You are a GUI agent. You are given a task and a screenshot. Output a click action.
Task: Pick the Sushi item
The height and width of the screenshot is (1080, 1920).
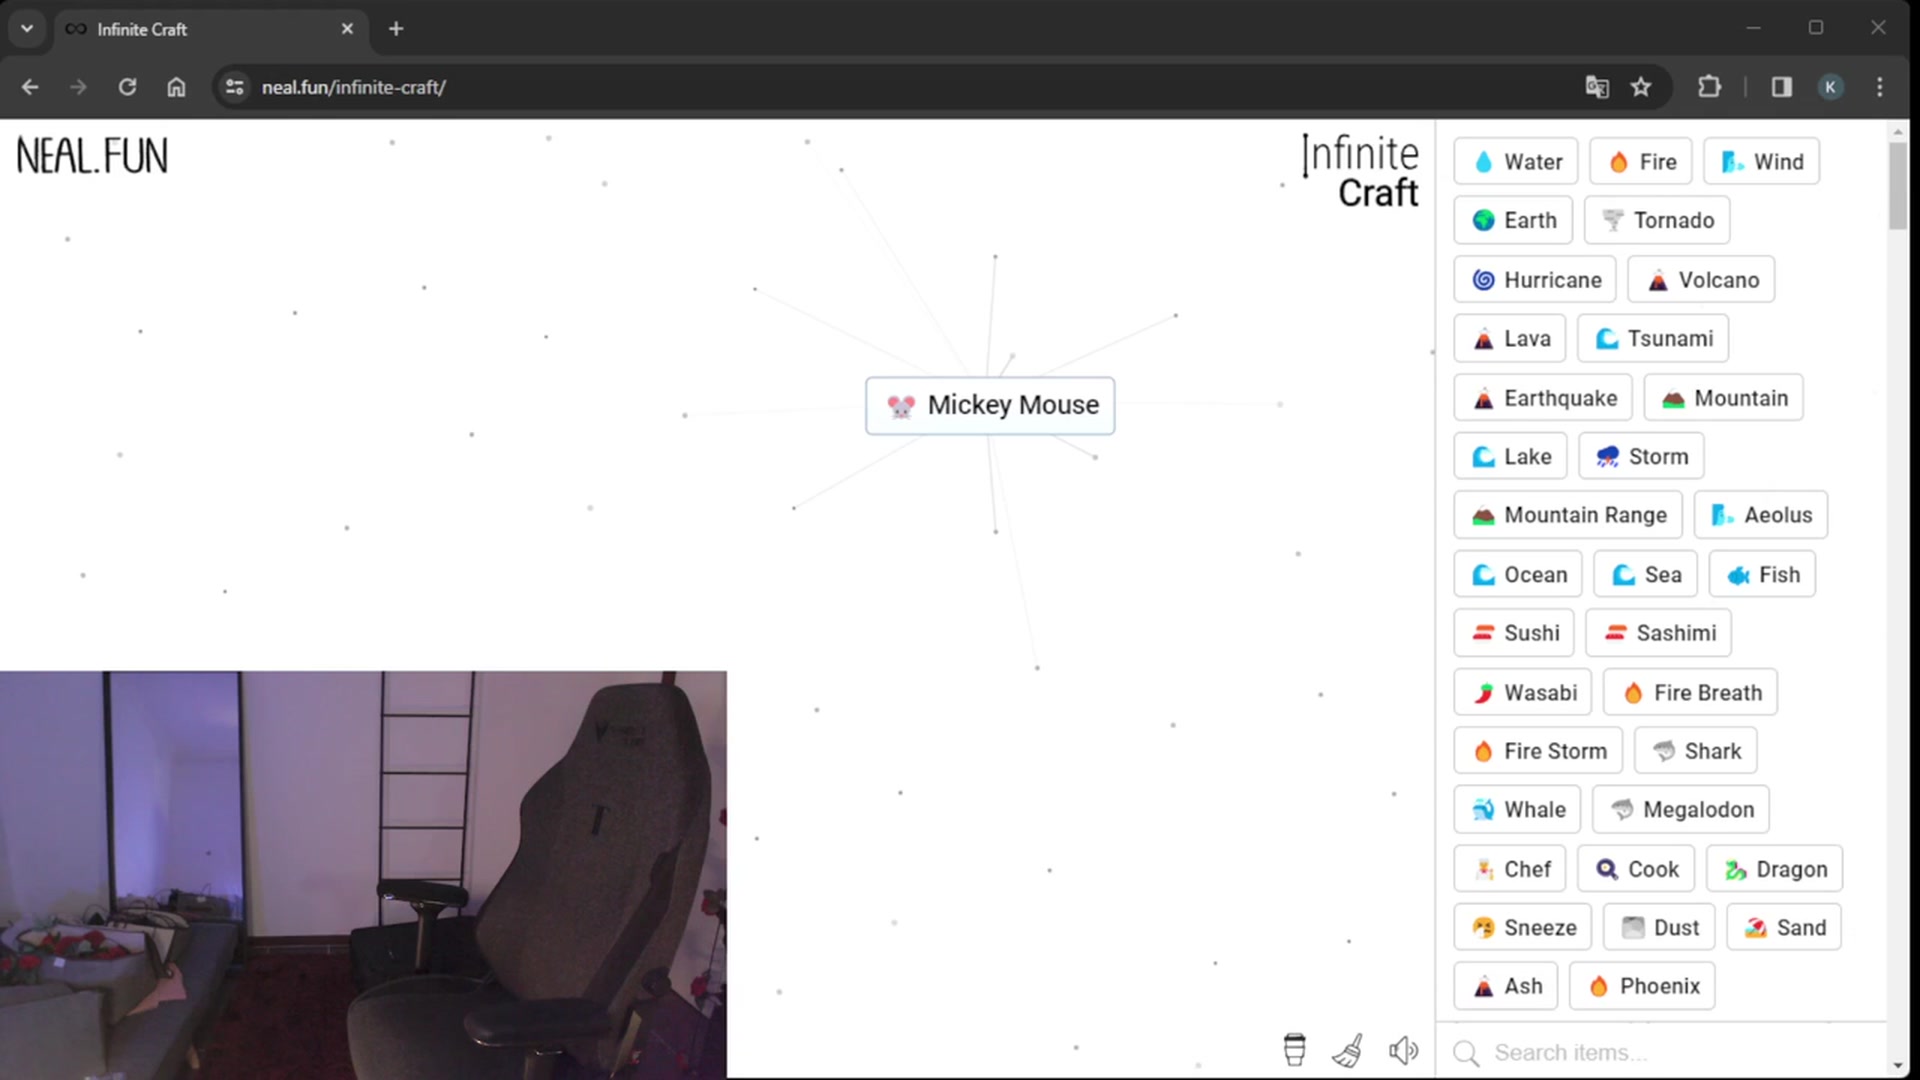pos(1514,633)
